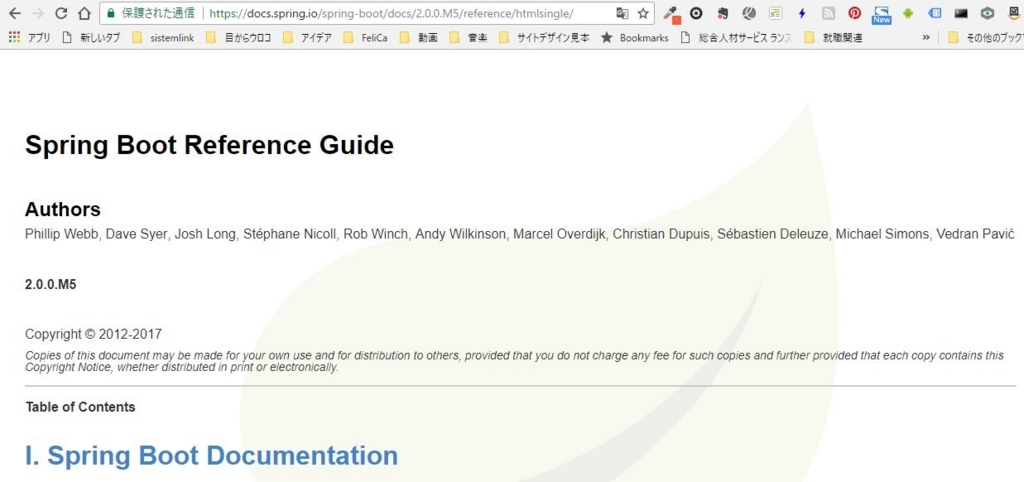
Task: Open the 音楽 bookmark folder
Action: [468, 38]
